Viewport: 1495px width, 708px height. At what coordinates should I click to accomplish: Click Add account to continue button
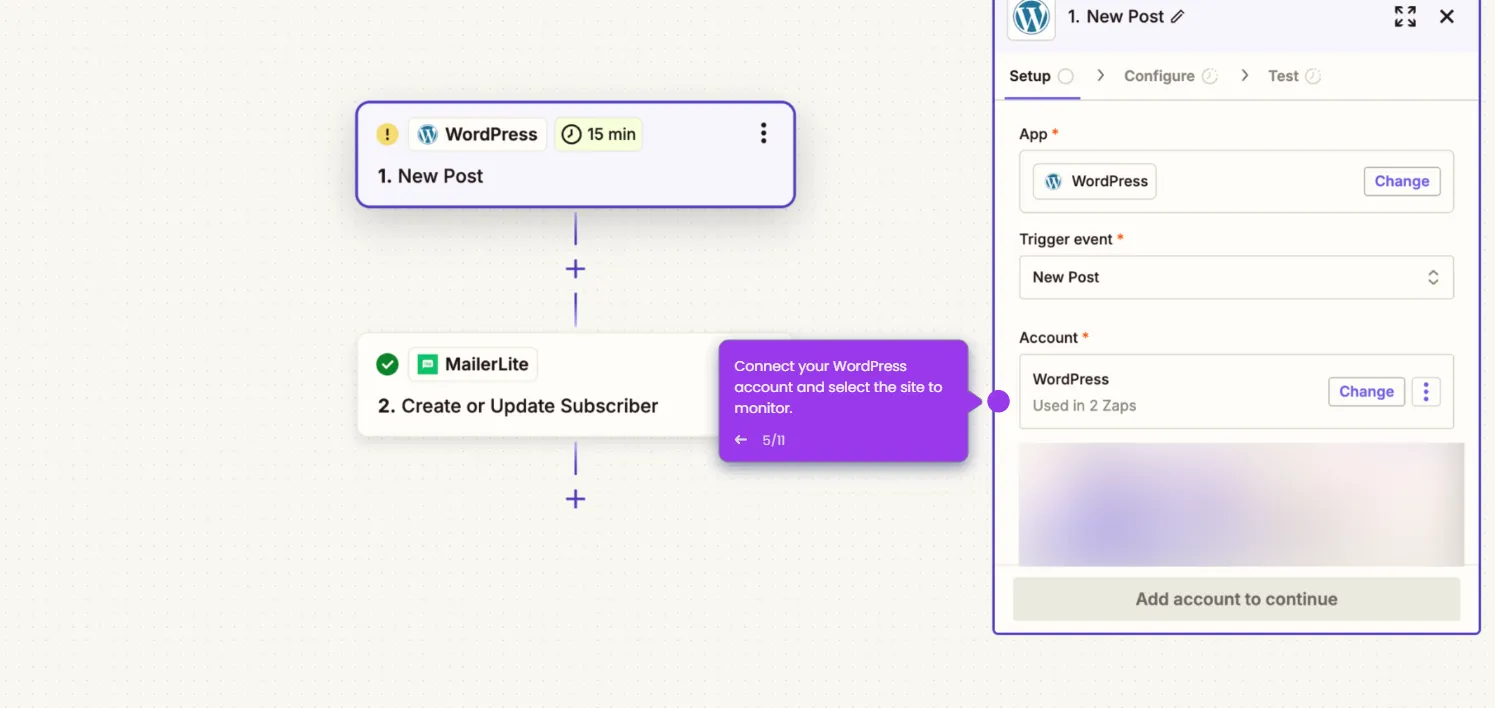point(1236,599)
